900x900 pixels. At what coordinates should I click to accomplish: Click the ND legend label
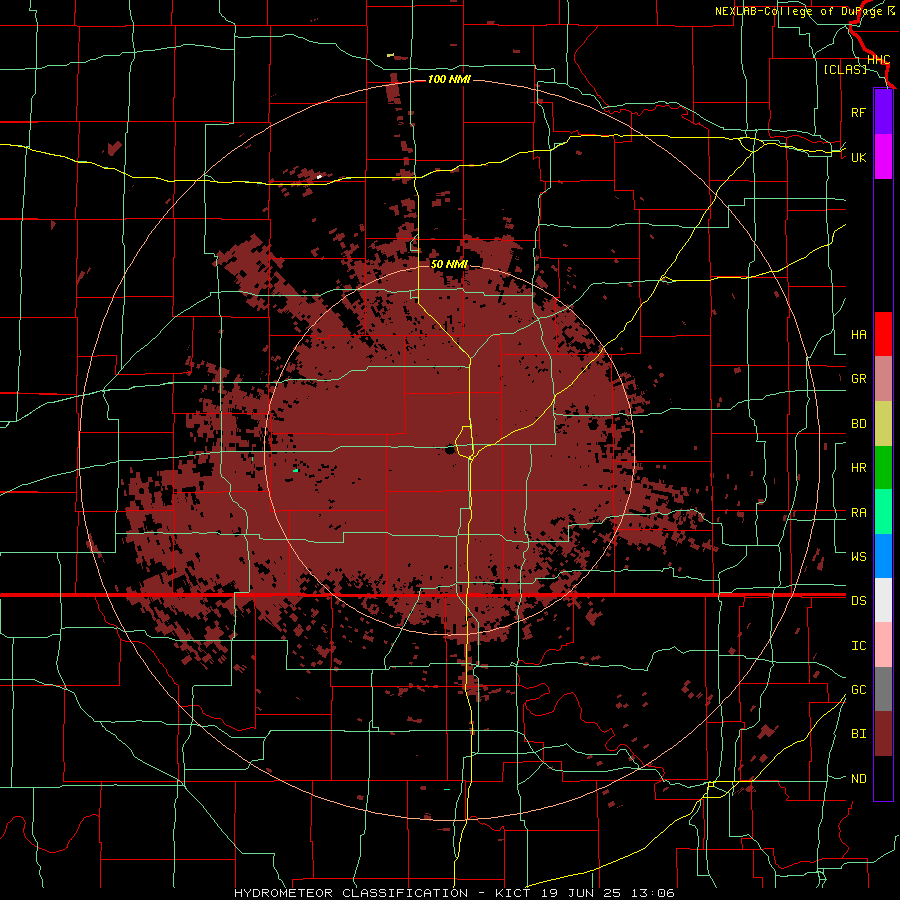tap(858, 779)
